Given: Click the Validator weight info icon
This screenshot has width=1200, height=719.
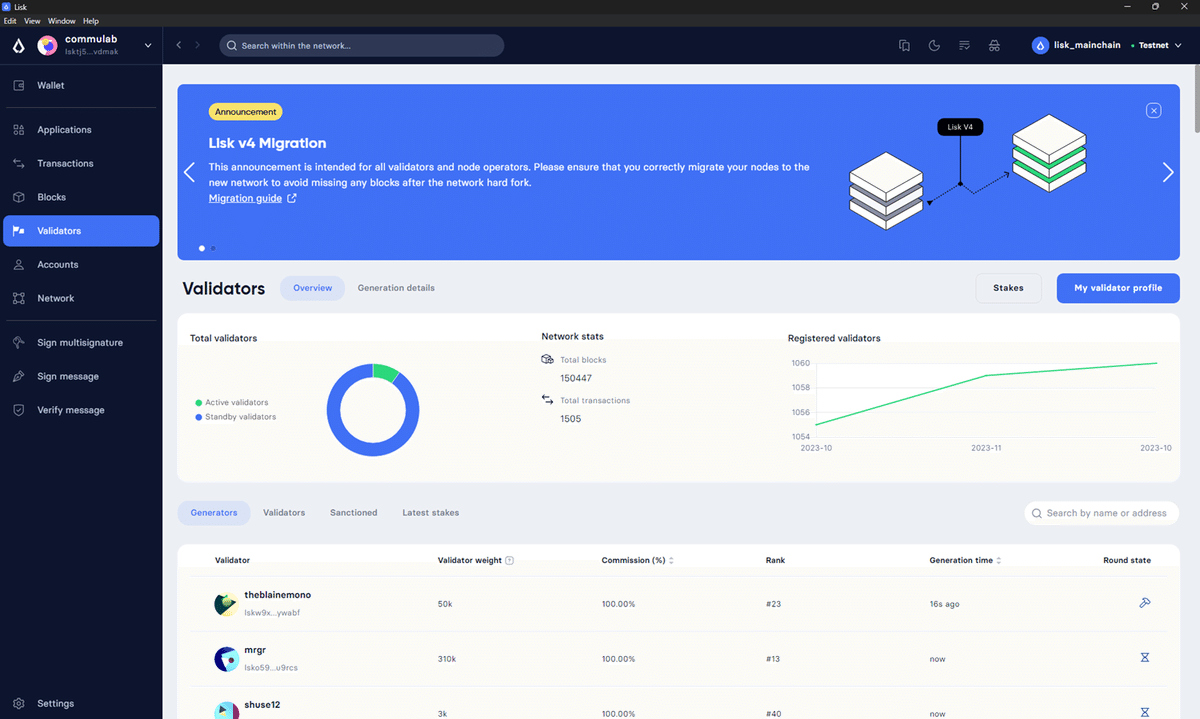Looking at the screenshot, I should pos(510,561).
